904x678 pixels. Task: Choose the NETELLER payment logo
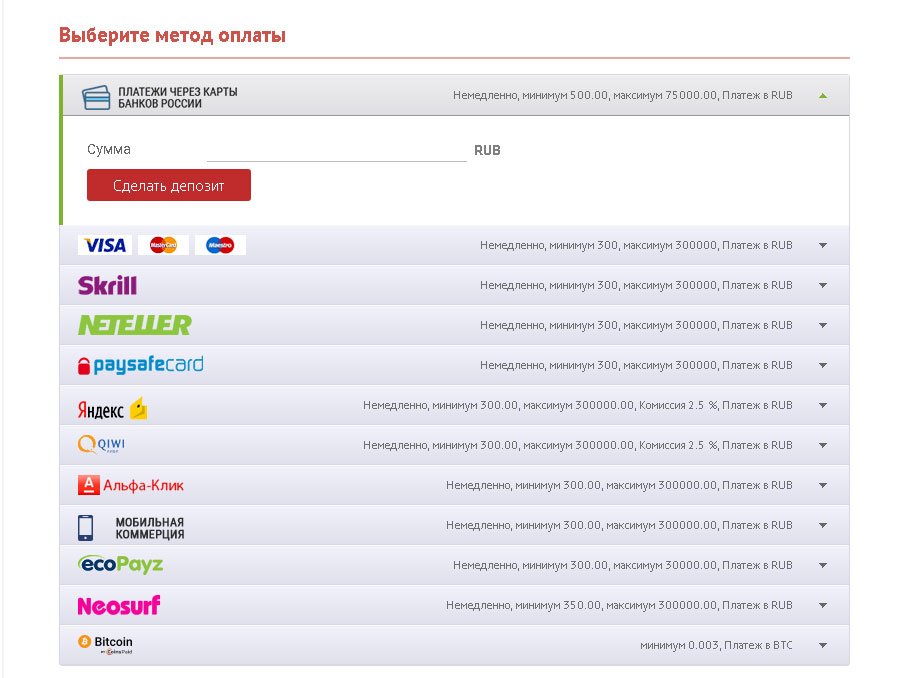[134, 325]
